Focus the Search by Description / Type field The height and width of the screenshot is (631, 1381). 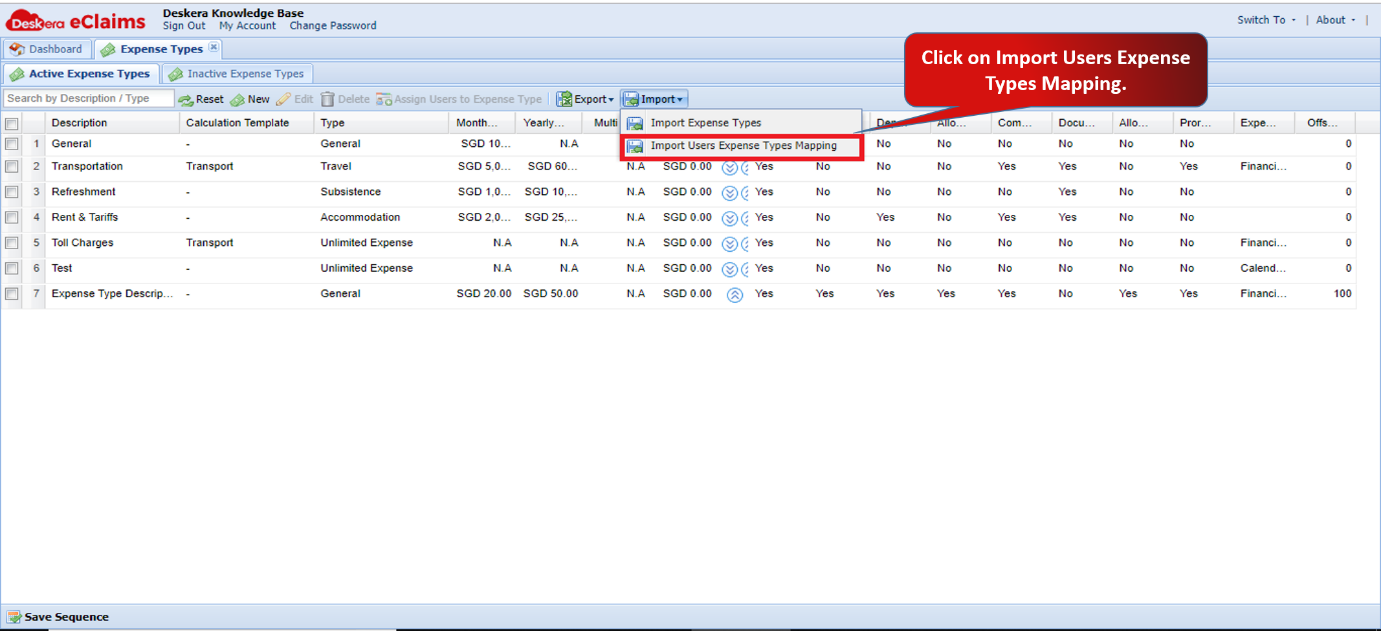(x=89, y=99)
